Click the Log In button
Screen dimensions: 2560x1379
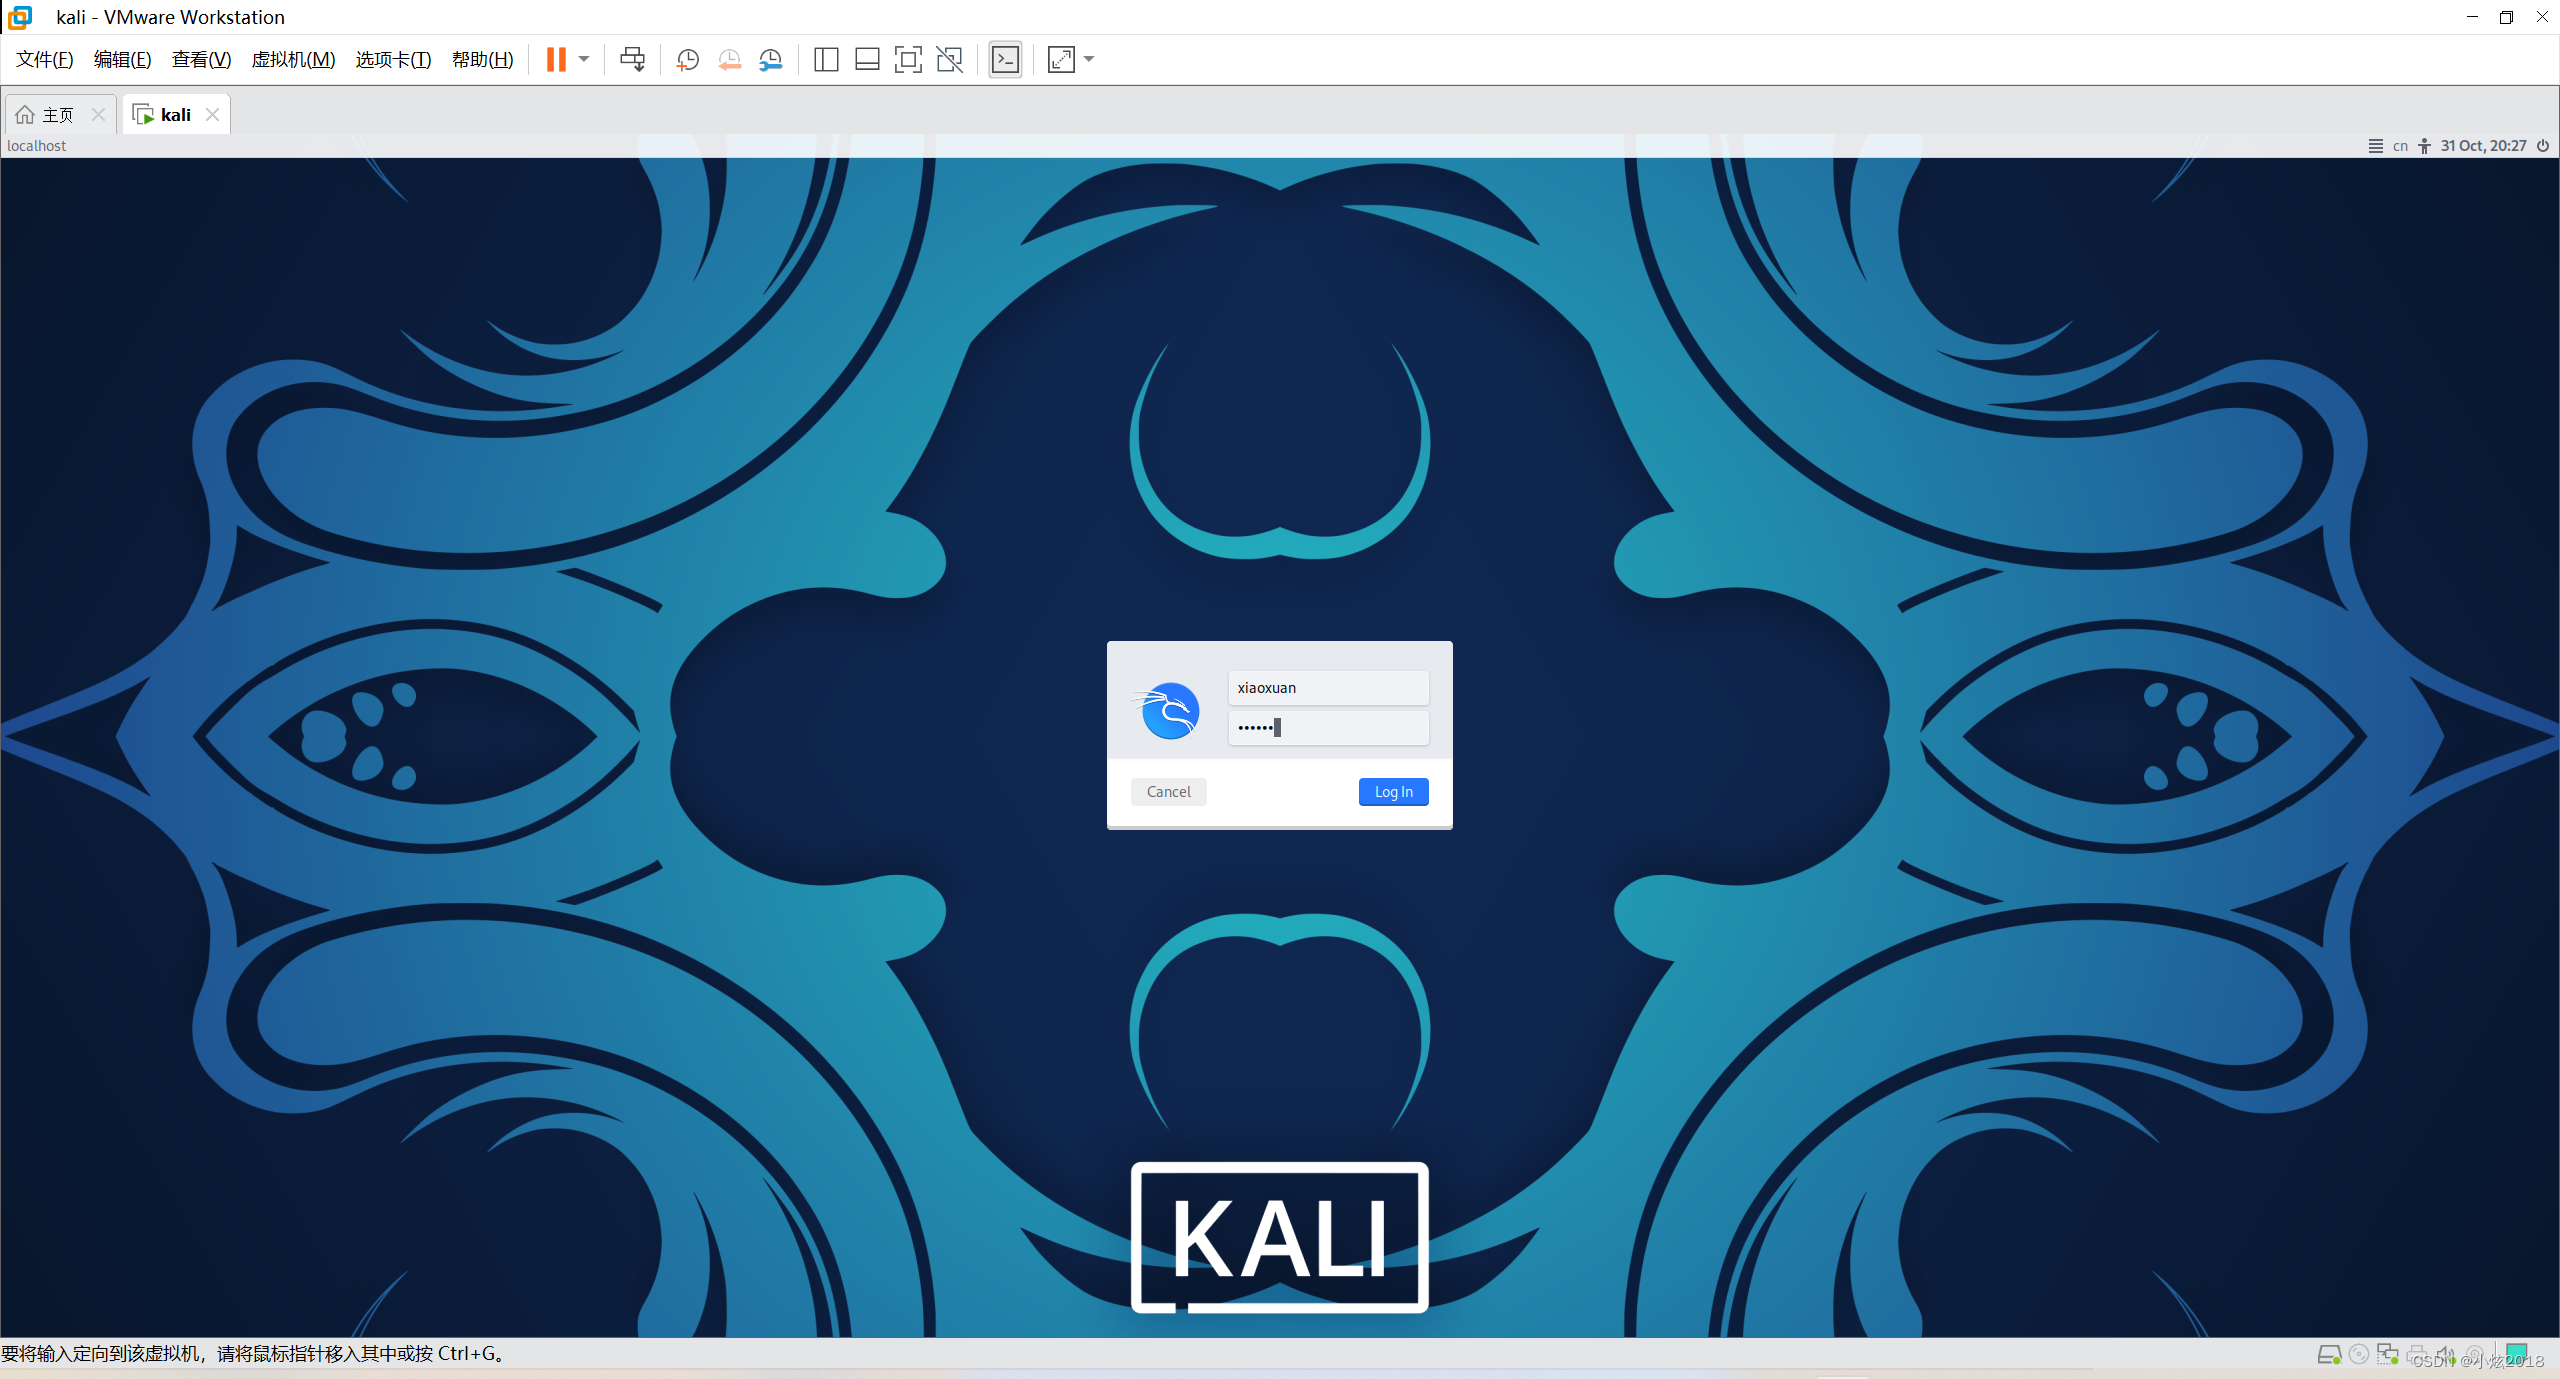(1393, 792)
